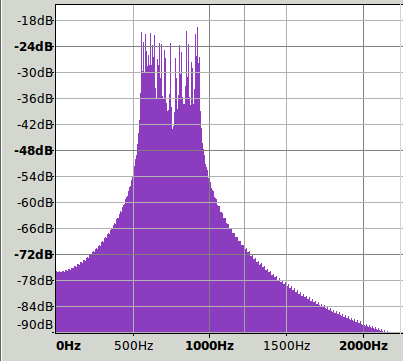Click the -78dB axis label
The height and width of the screenshot is (361, 403).
[35, 281]
